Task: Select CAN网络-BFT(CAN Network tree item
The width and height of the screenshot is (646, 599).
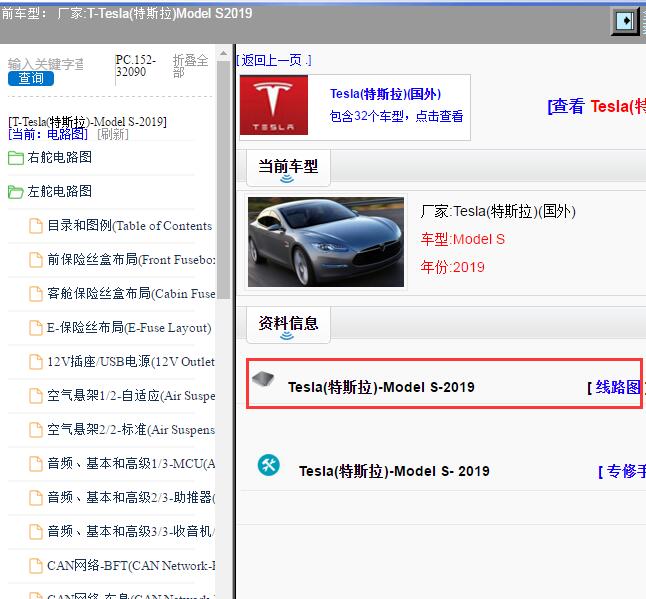Action: click(x=131, y=566)
